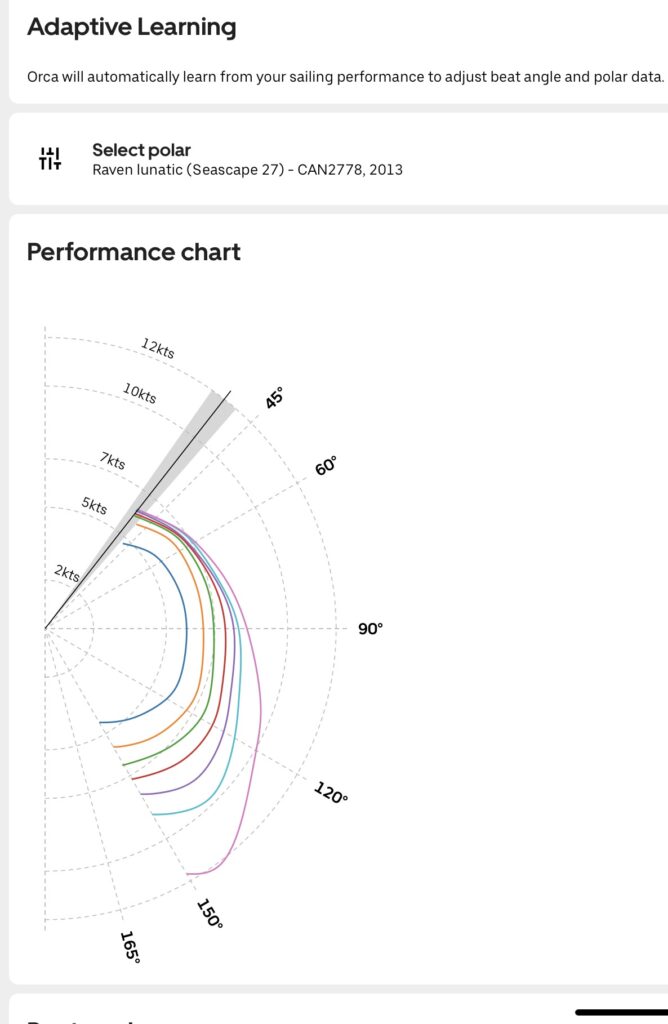The image size is (668, 1024).
Task: Tap the home indicator bar
Action: pyautogui.click(x=621, y=1012)
